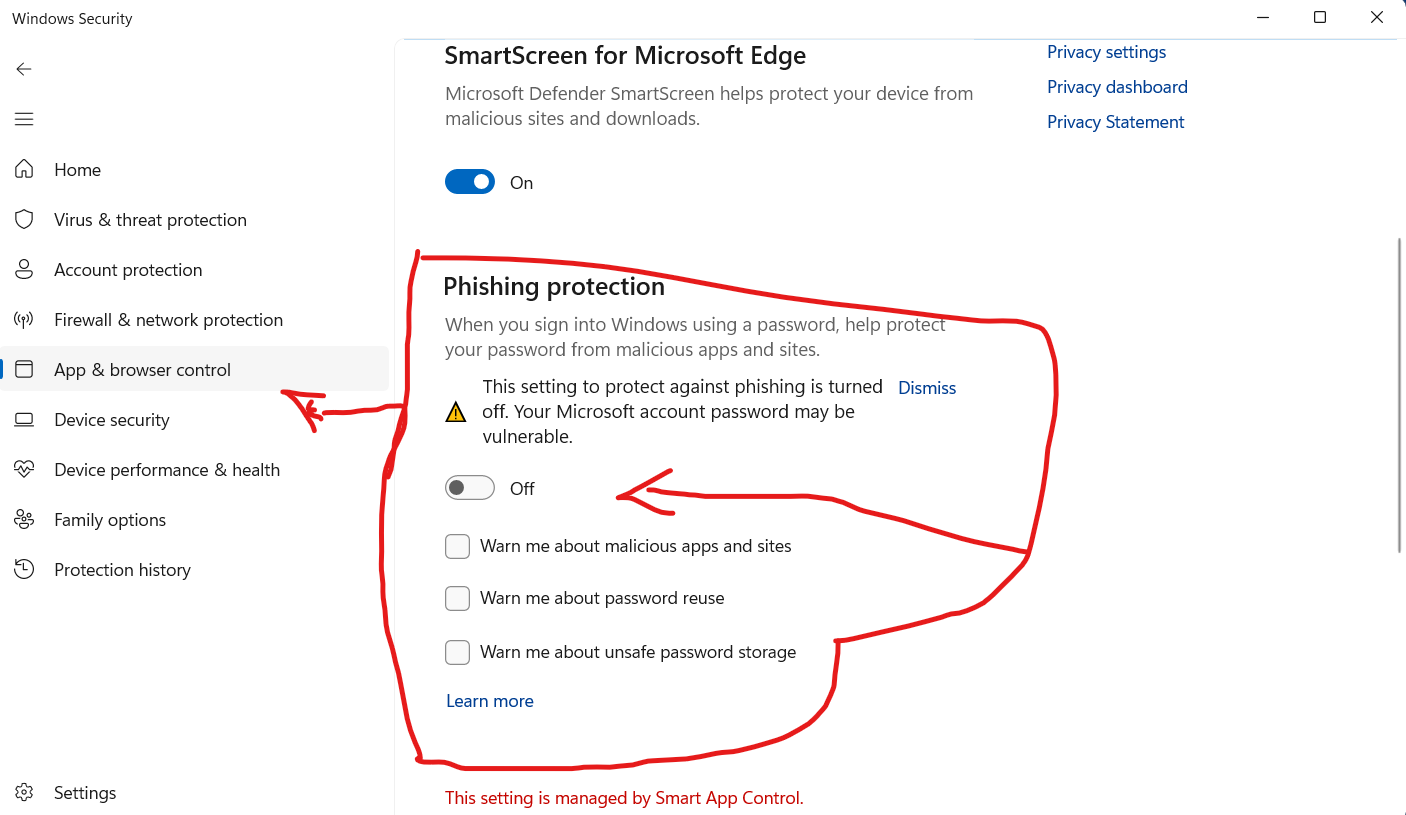Click the back arrow in the sidebar
Viewport: 1406px width, 815px height.
tap(24, 68)
